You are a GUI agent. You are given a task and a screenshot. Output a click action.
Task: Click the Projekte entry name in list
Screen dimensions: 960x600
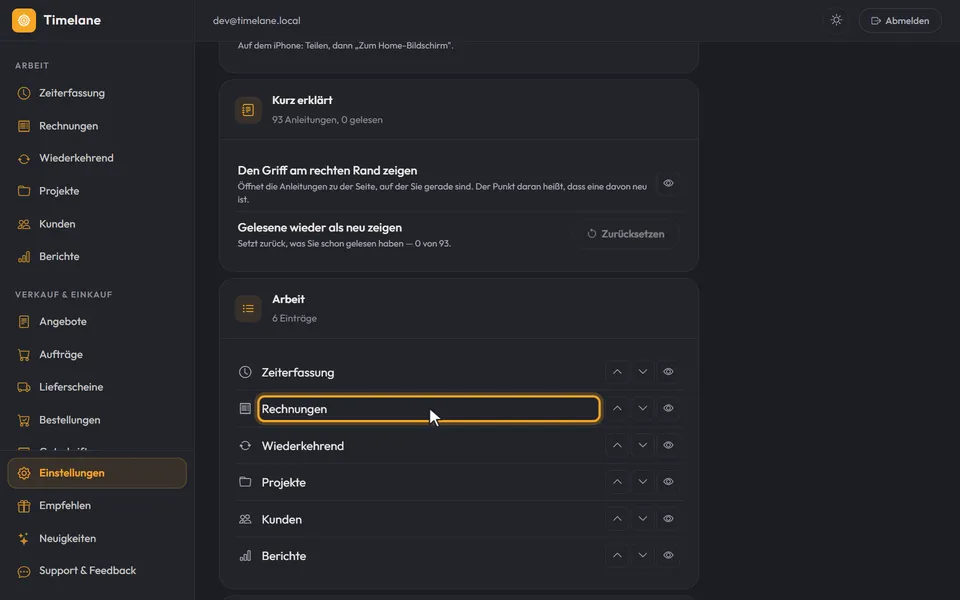pos(283,482)
